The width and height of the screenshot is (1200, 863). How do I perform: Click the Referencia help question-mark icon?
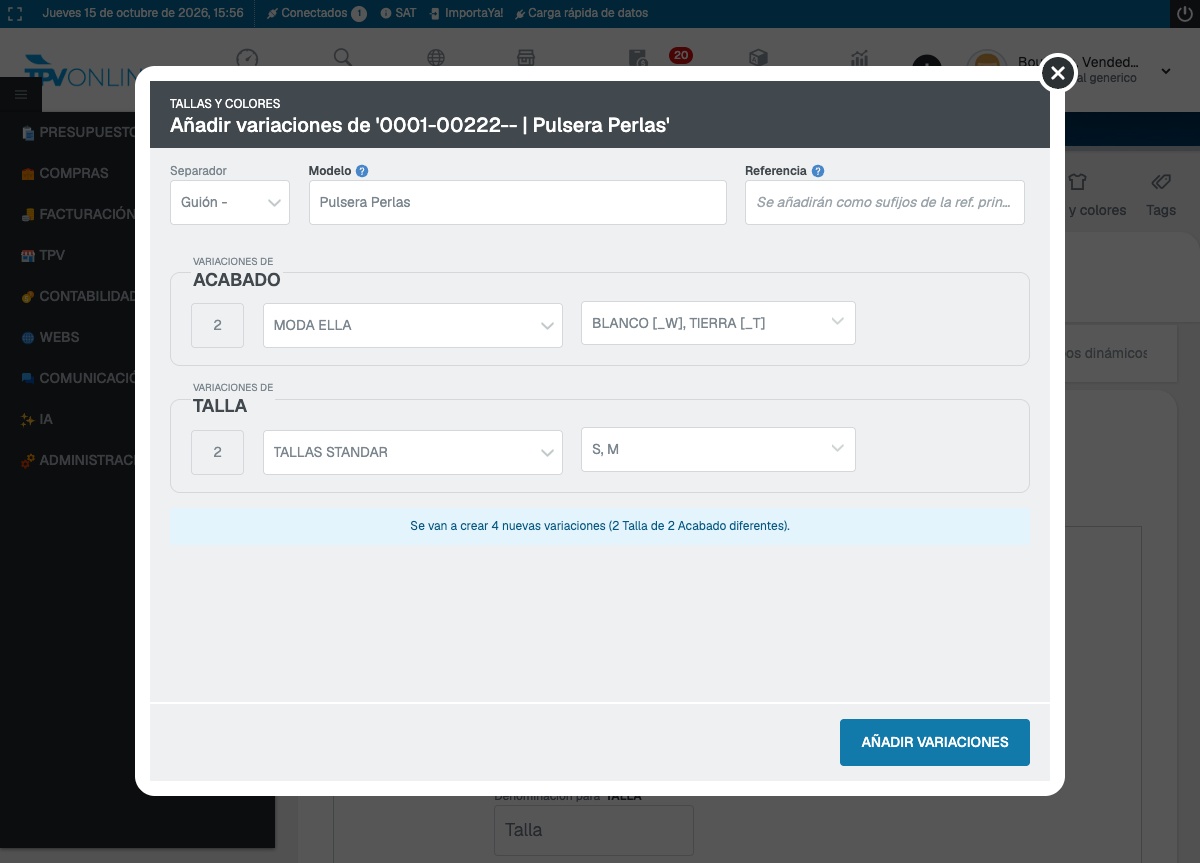[818, 171]
